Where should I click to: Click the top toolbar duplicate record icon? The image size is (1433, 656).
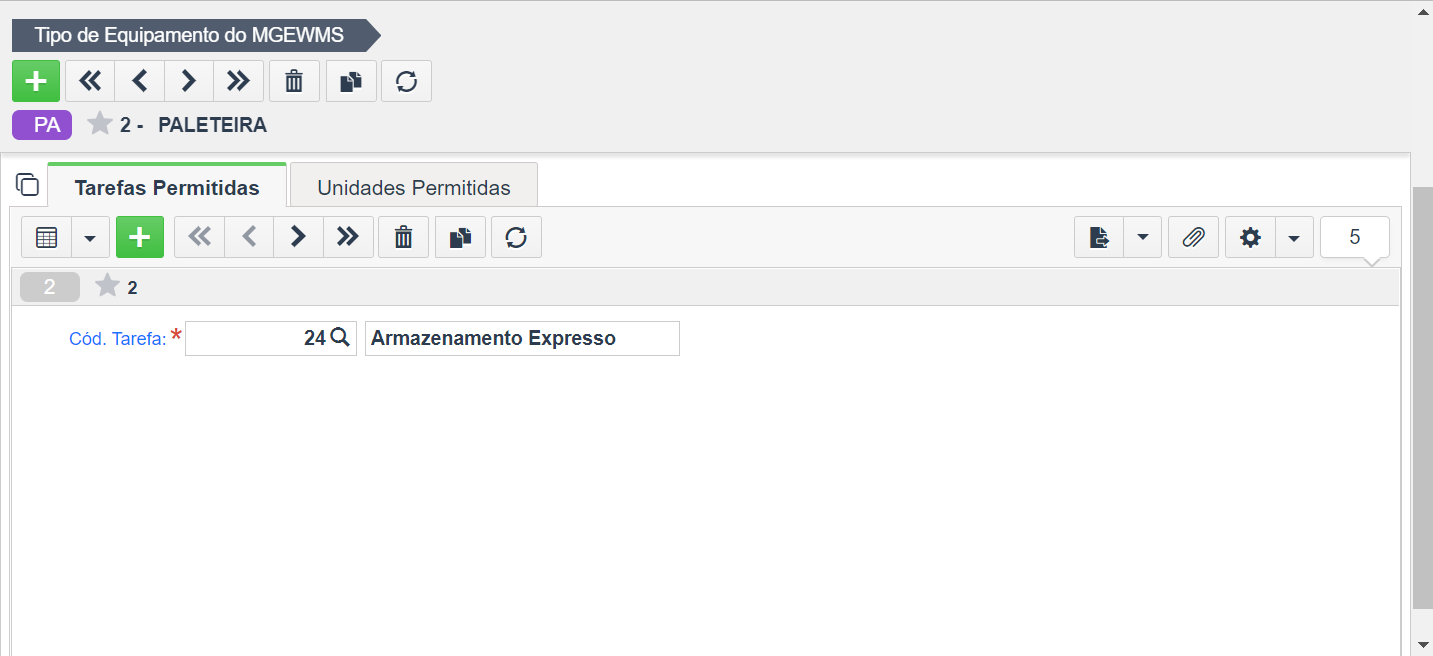(x=351, y=81)
